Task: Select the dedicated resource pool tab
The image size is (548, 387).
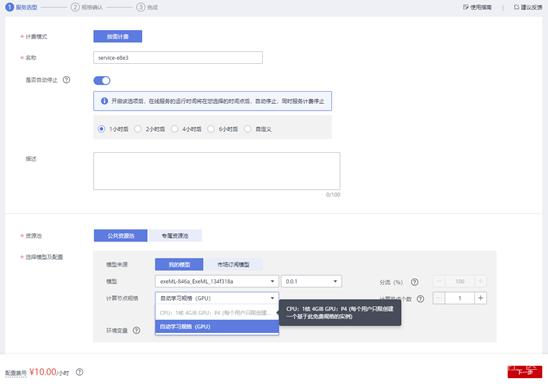Action: pyautogui.click(x=175, y=236)
